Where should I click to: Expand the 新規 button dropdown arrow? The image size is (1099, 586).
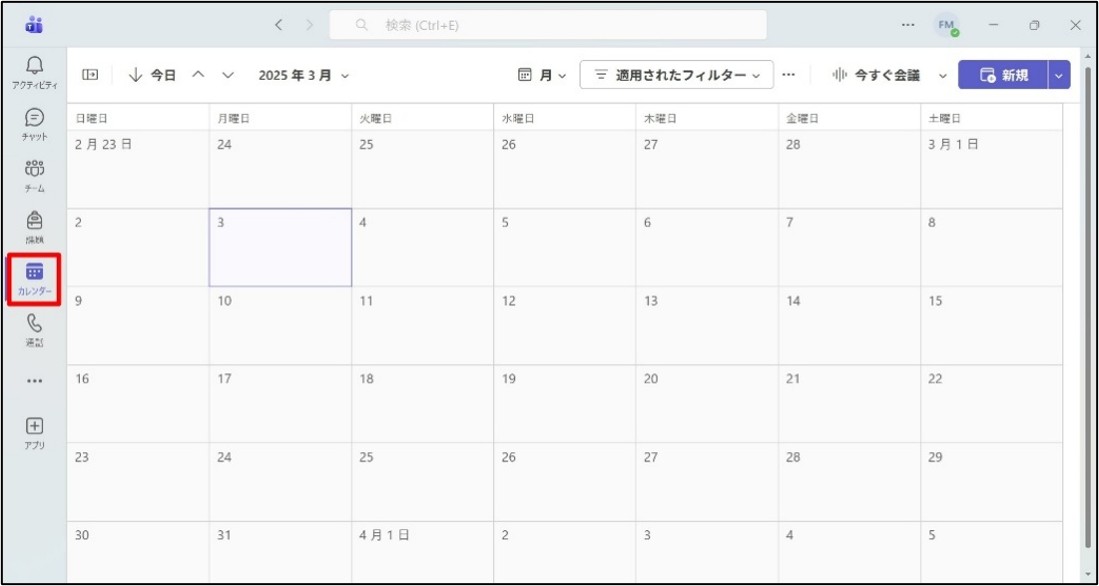coord(1059,75)
